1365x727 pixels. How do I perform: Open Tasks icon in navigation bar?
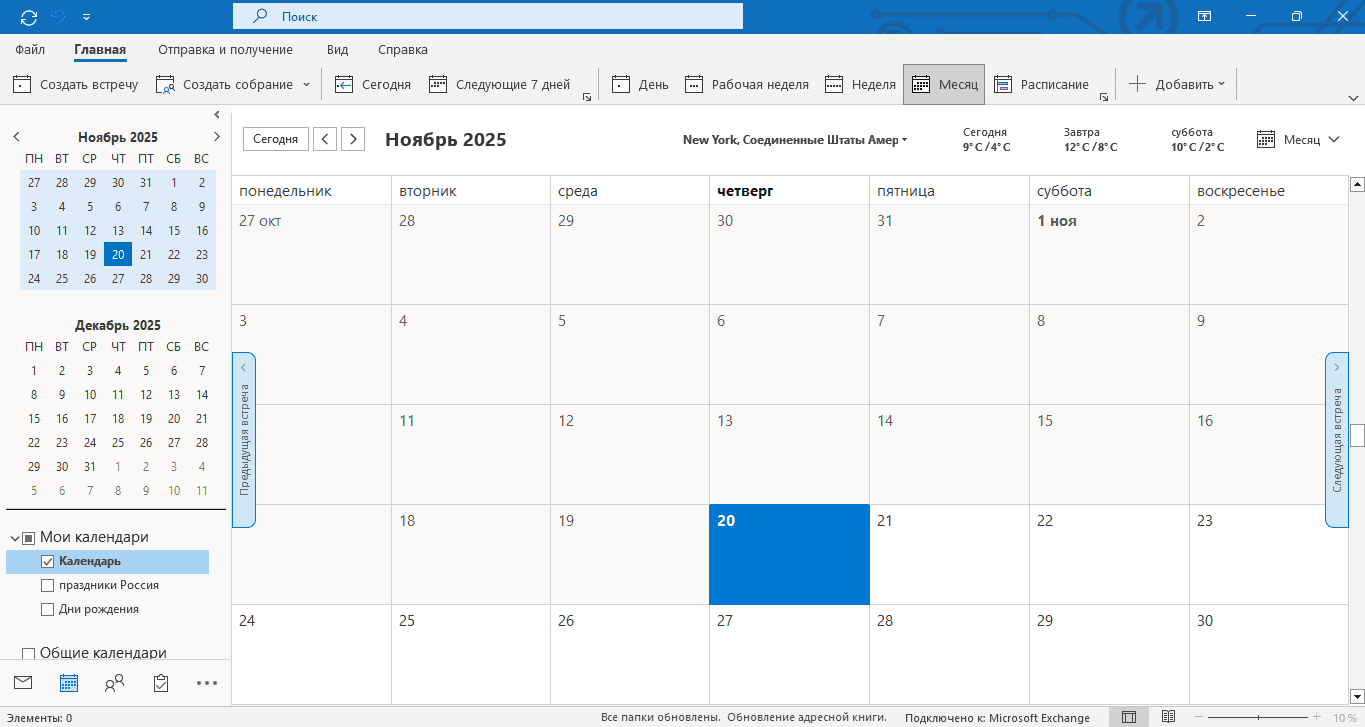tap(161, 683)
